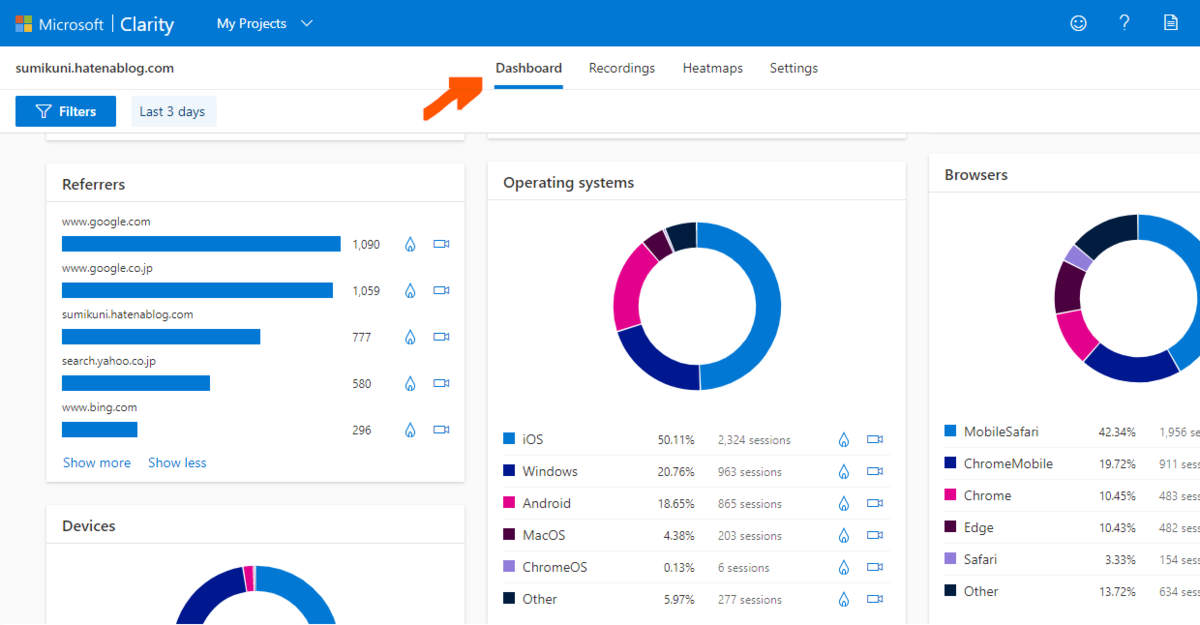Send feedback via the smiley icon
This screenshot has width=1200, height=625.
[1078, 23]
